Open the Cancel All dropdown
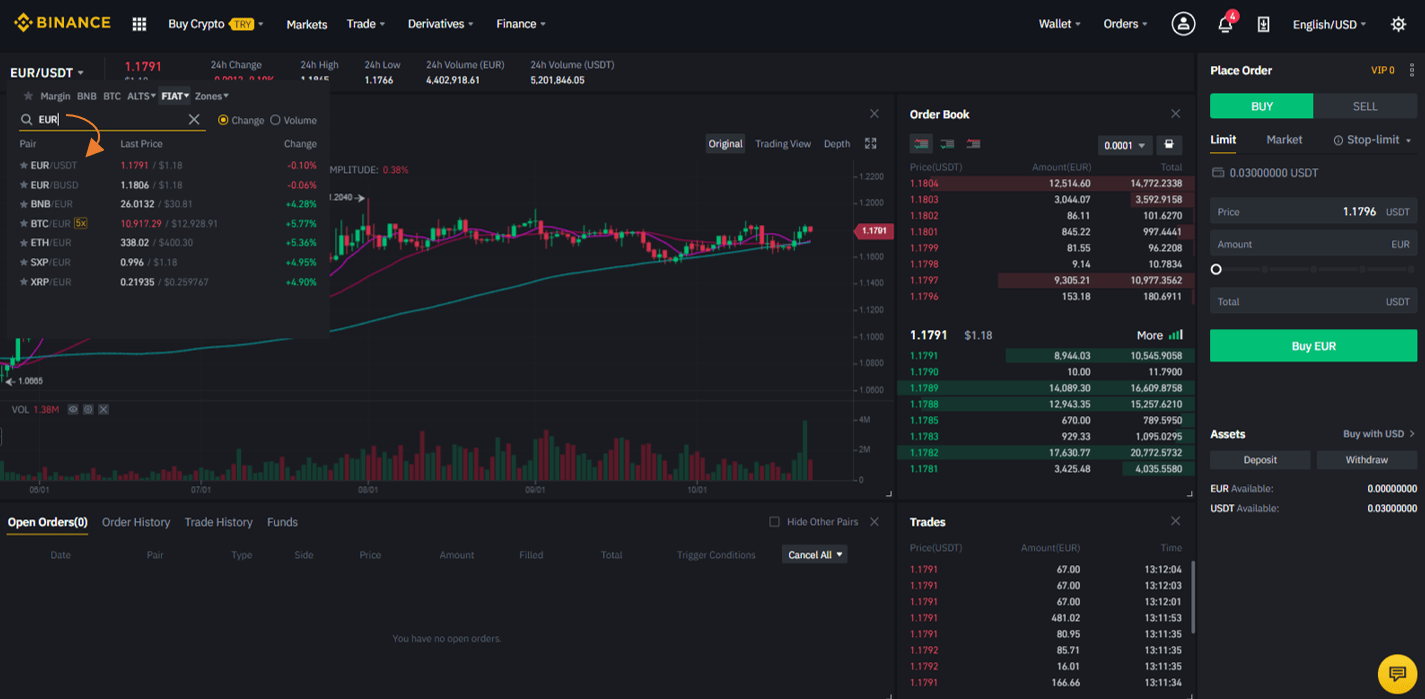The image size is (1425, 699). pyautogui.click(x=815, y=555)
